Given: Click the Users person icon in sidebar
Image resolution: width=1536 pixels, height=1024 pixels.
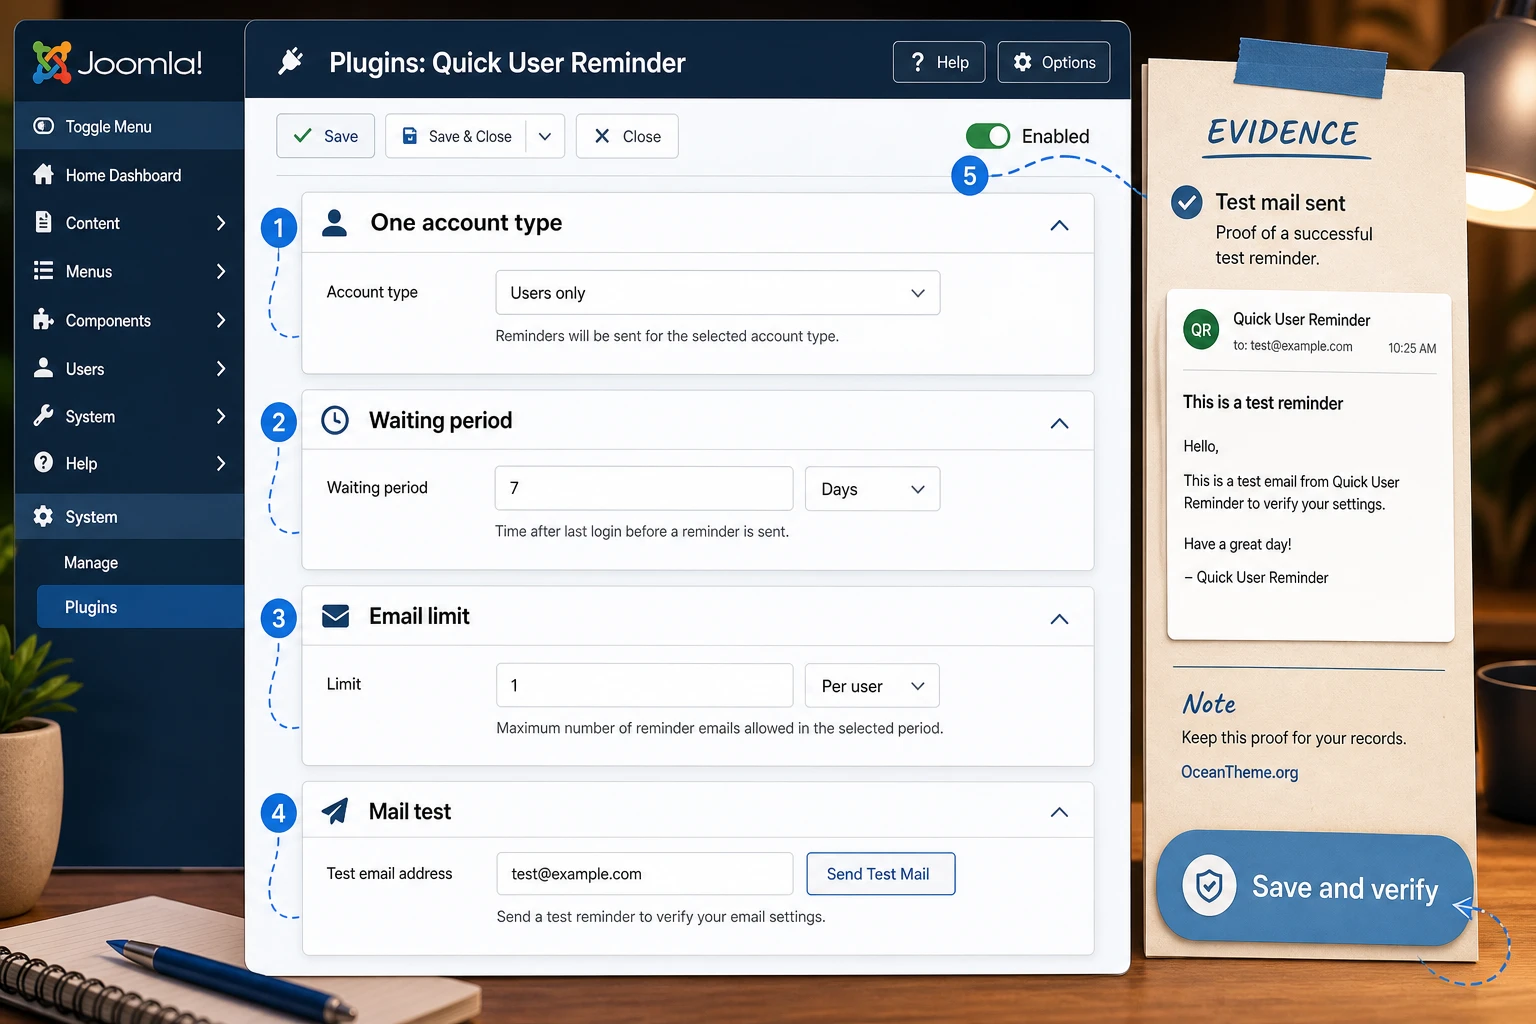Looking at the screenshot, I should pos(43,368).
